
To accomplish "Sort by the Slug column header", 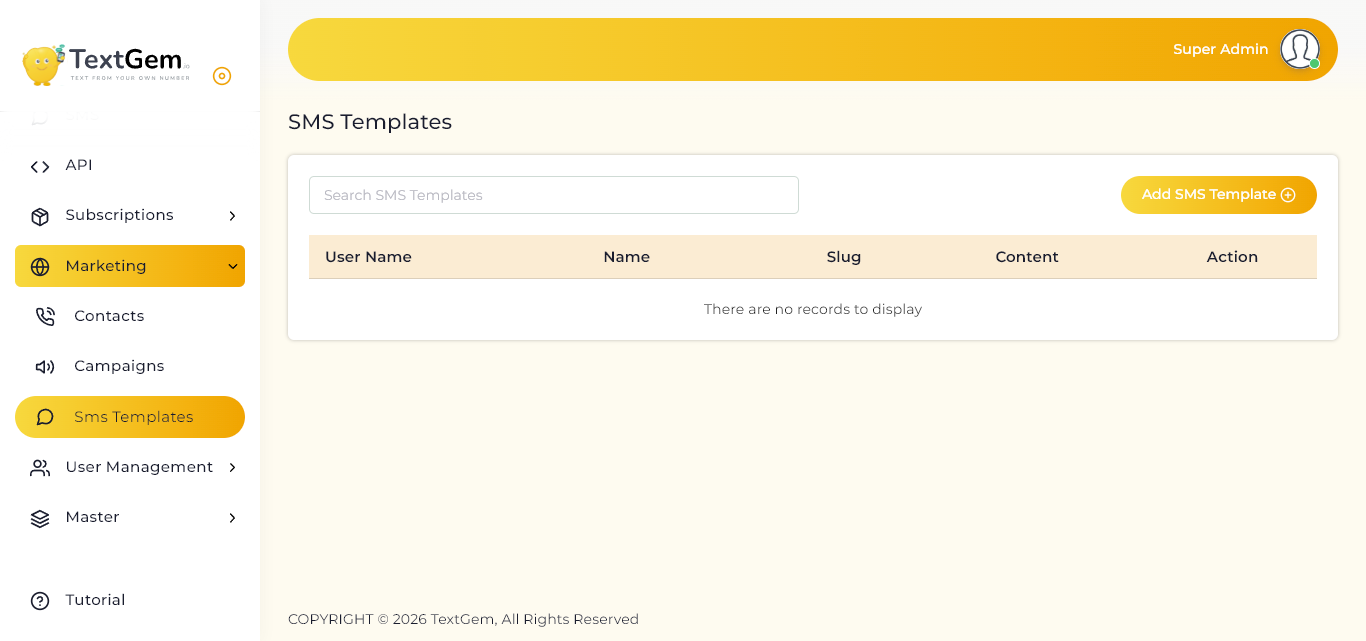I will (x=844, y=257).
